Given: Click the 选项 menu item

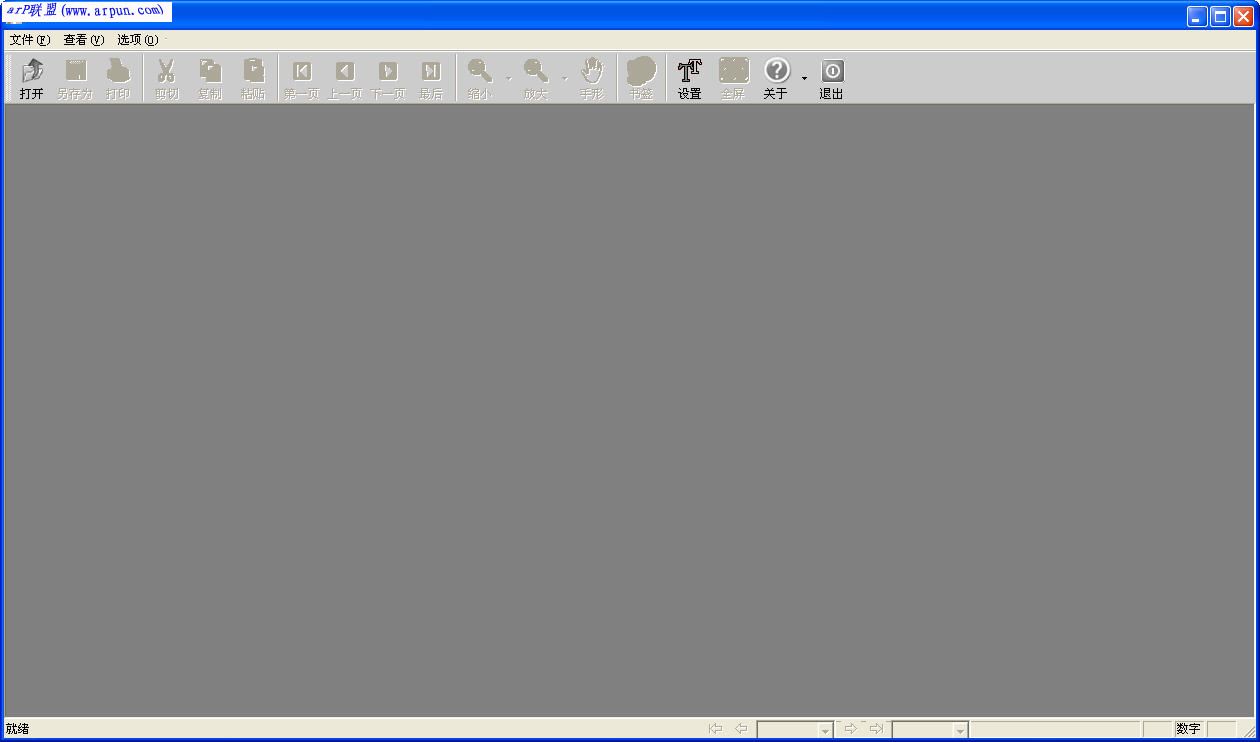Looking at the screenshot, I should click(139, 40).
